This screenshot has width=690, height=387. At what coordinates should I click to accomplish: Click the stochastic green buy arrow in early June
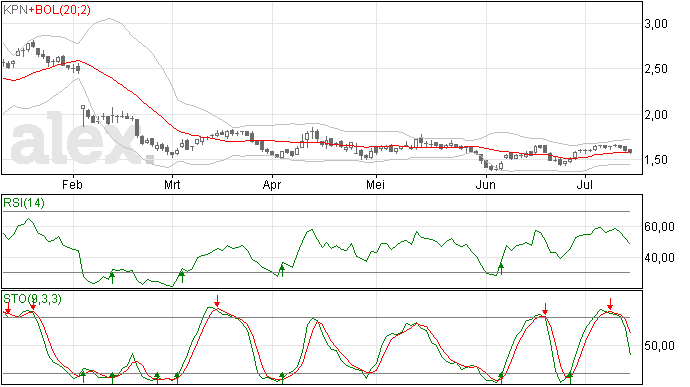tap(500, 377)
